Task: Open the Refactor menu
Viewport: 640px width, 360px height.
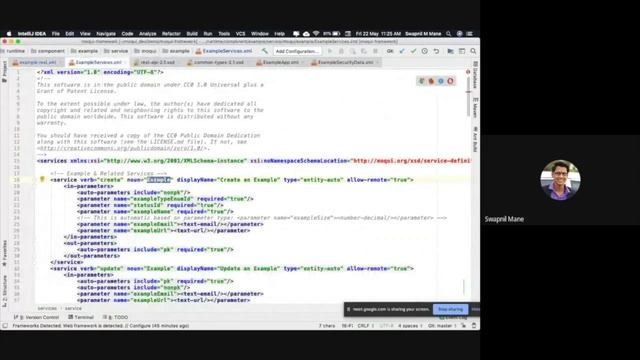Action: point(171,34)
